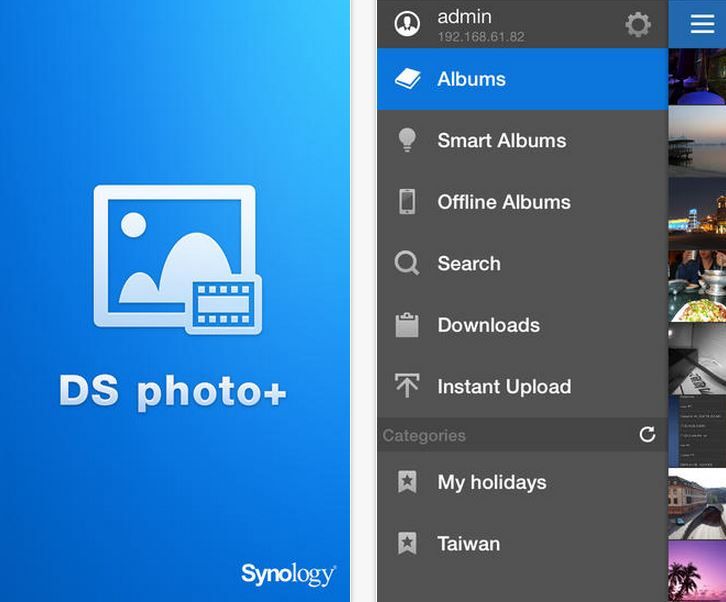The image size is (726, 602).
Task: Go to Offline Albums
Action: coord(523,202)
